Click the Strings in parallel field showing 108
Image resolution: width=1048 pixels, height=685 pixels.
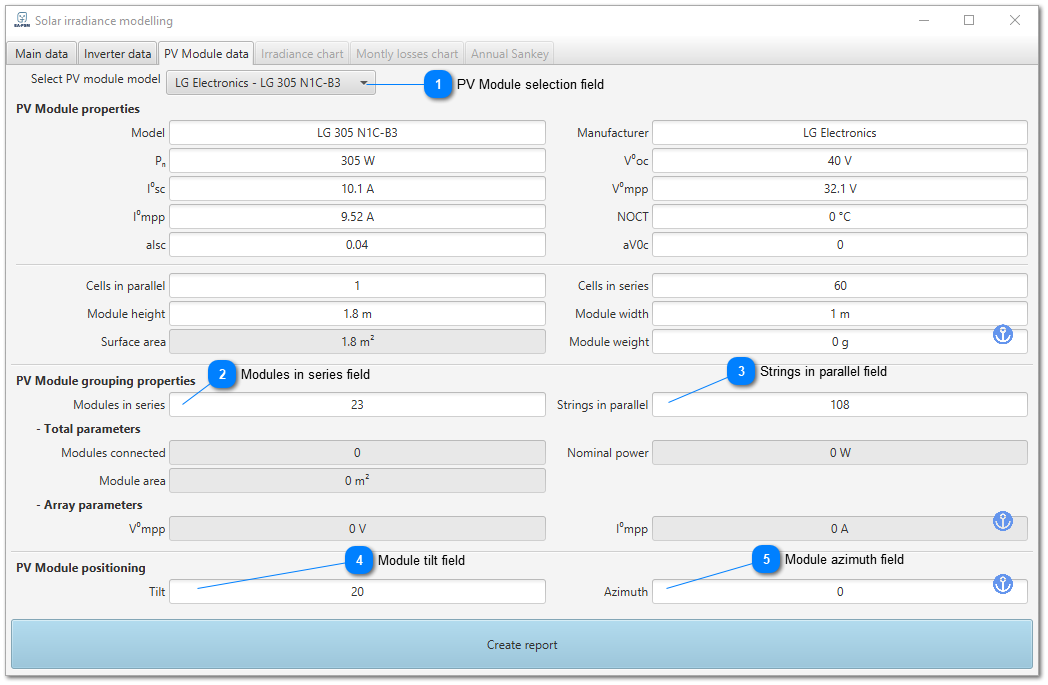point(840,404)
